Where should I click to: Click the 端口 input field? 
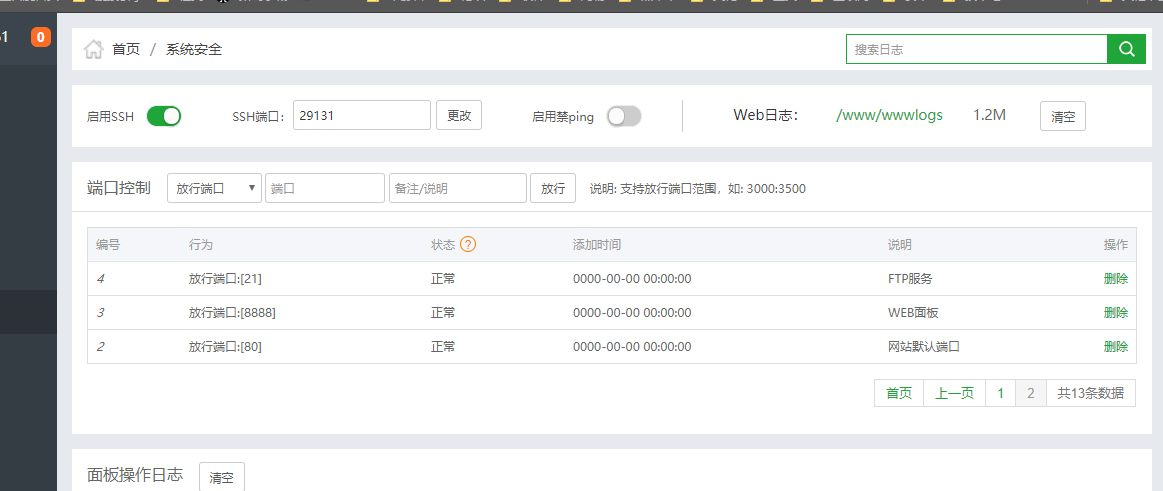[325, 188]
